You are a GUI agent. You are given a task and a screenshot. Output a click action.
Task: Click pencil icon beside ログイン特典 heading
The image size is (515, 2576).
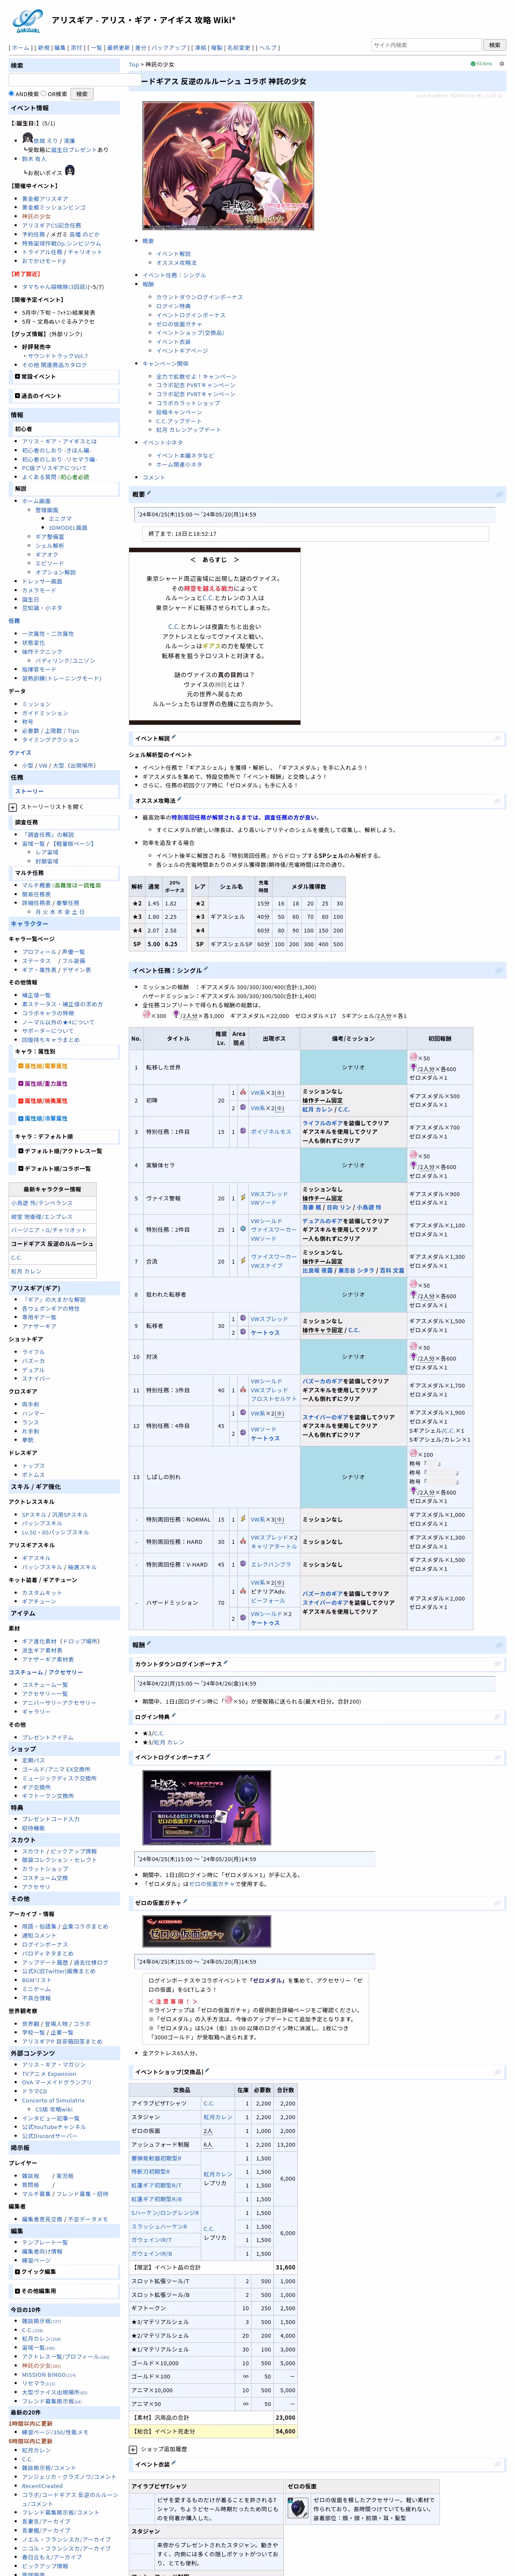point(173,1716)
